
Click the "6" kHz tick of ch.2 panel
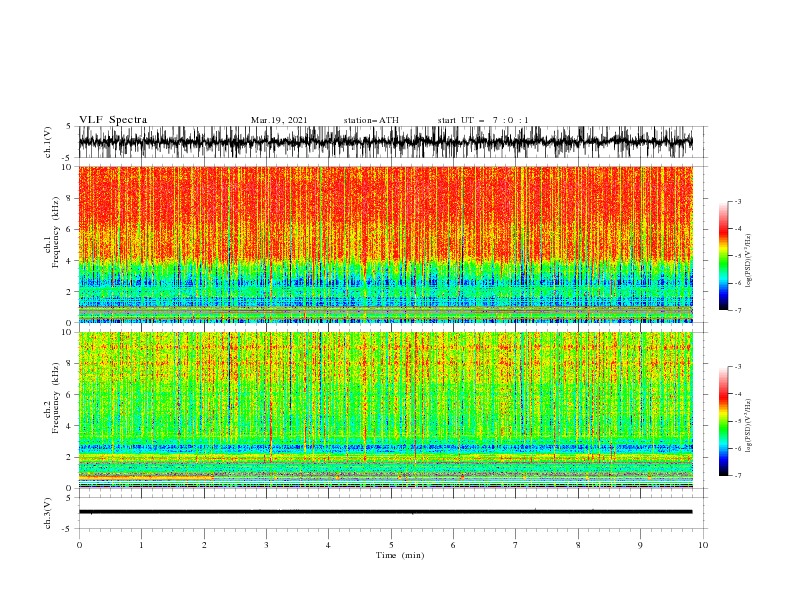[69, 395]
